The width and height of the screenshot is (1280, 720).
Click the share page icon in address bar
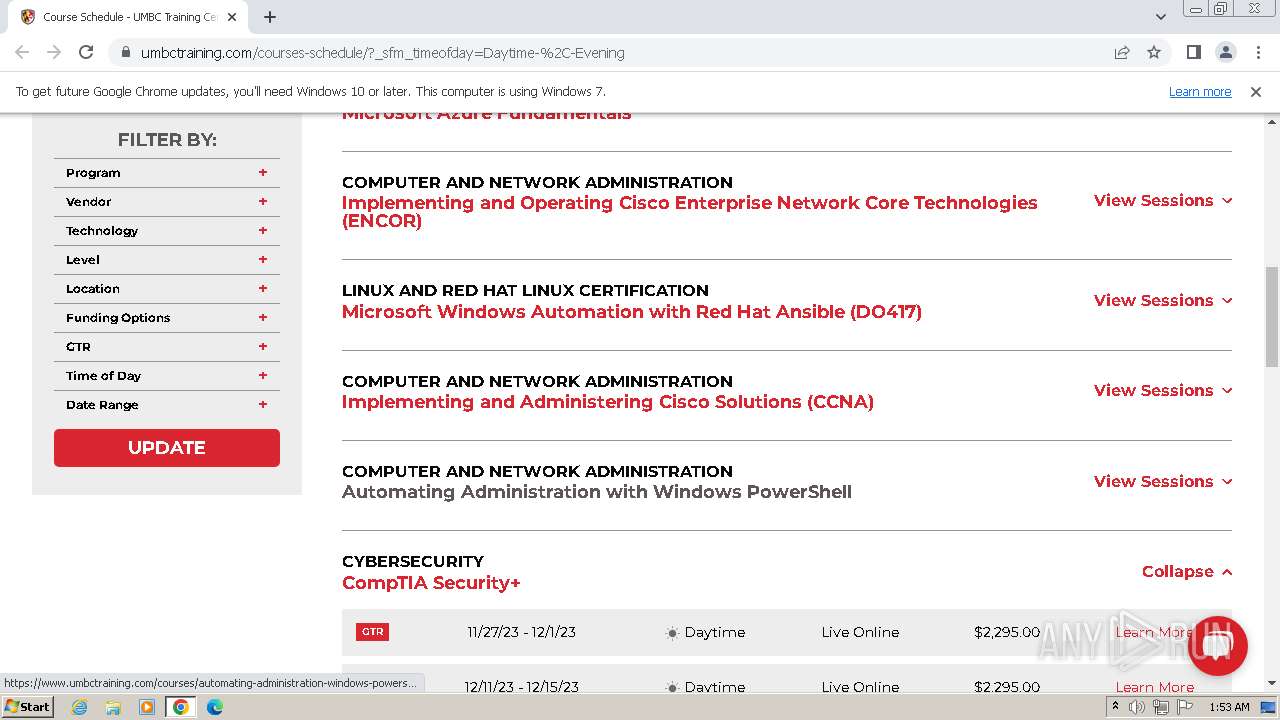(x=1122, y=53)
